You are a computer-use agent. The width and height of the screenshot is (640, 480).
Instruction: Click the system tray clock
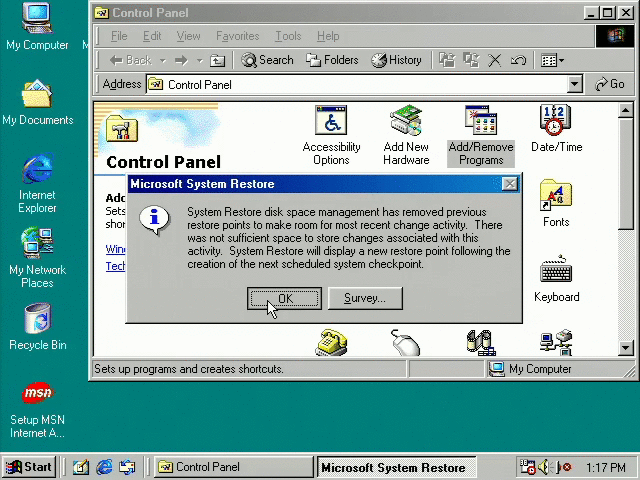coord(606,467)
